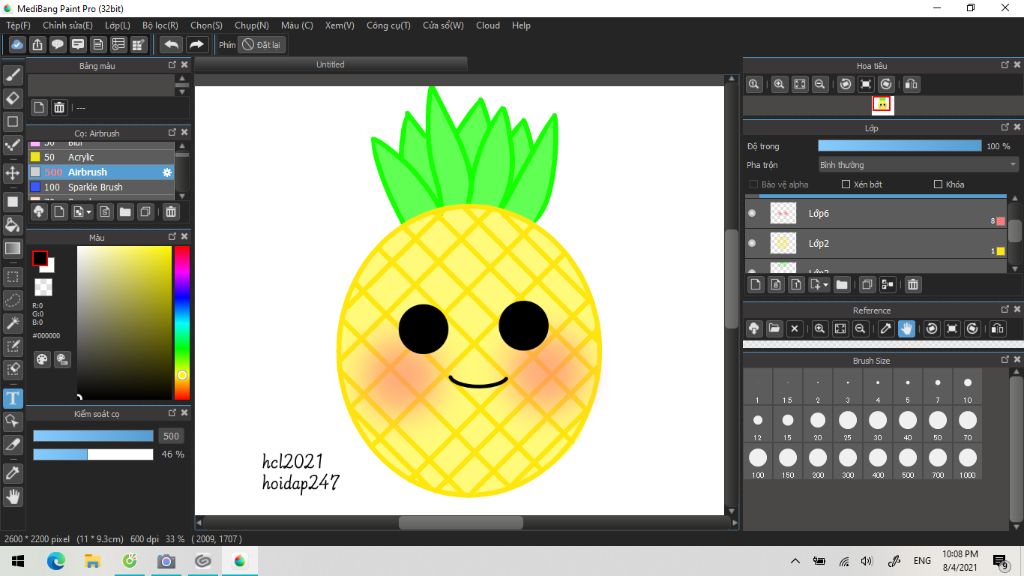The image size is (1024, 576).
Task: Open the add brush dropdown arrow
Action: (x=89, y=212)
